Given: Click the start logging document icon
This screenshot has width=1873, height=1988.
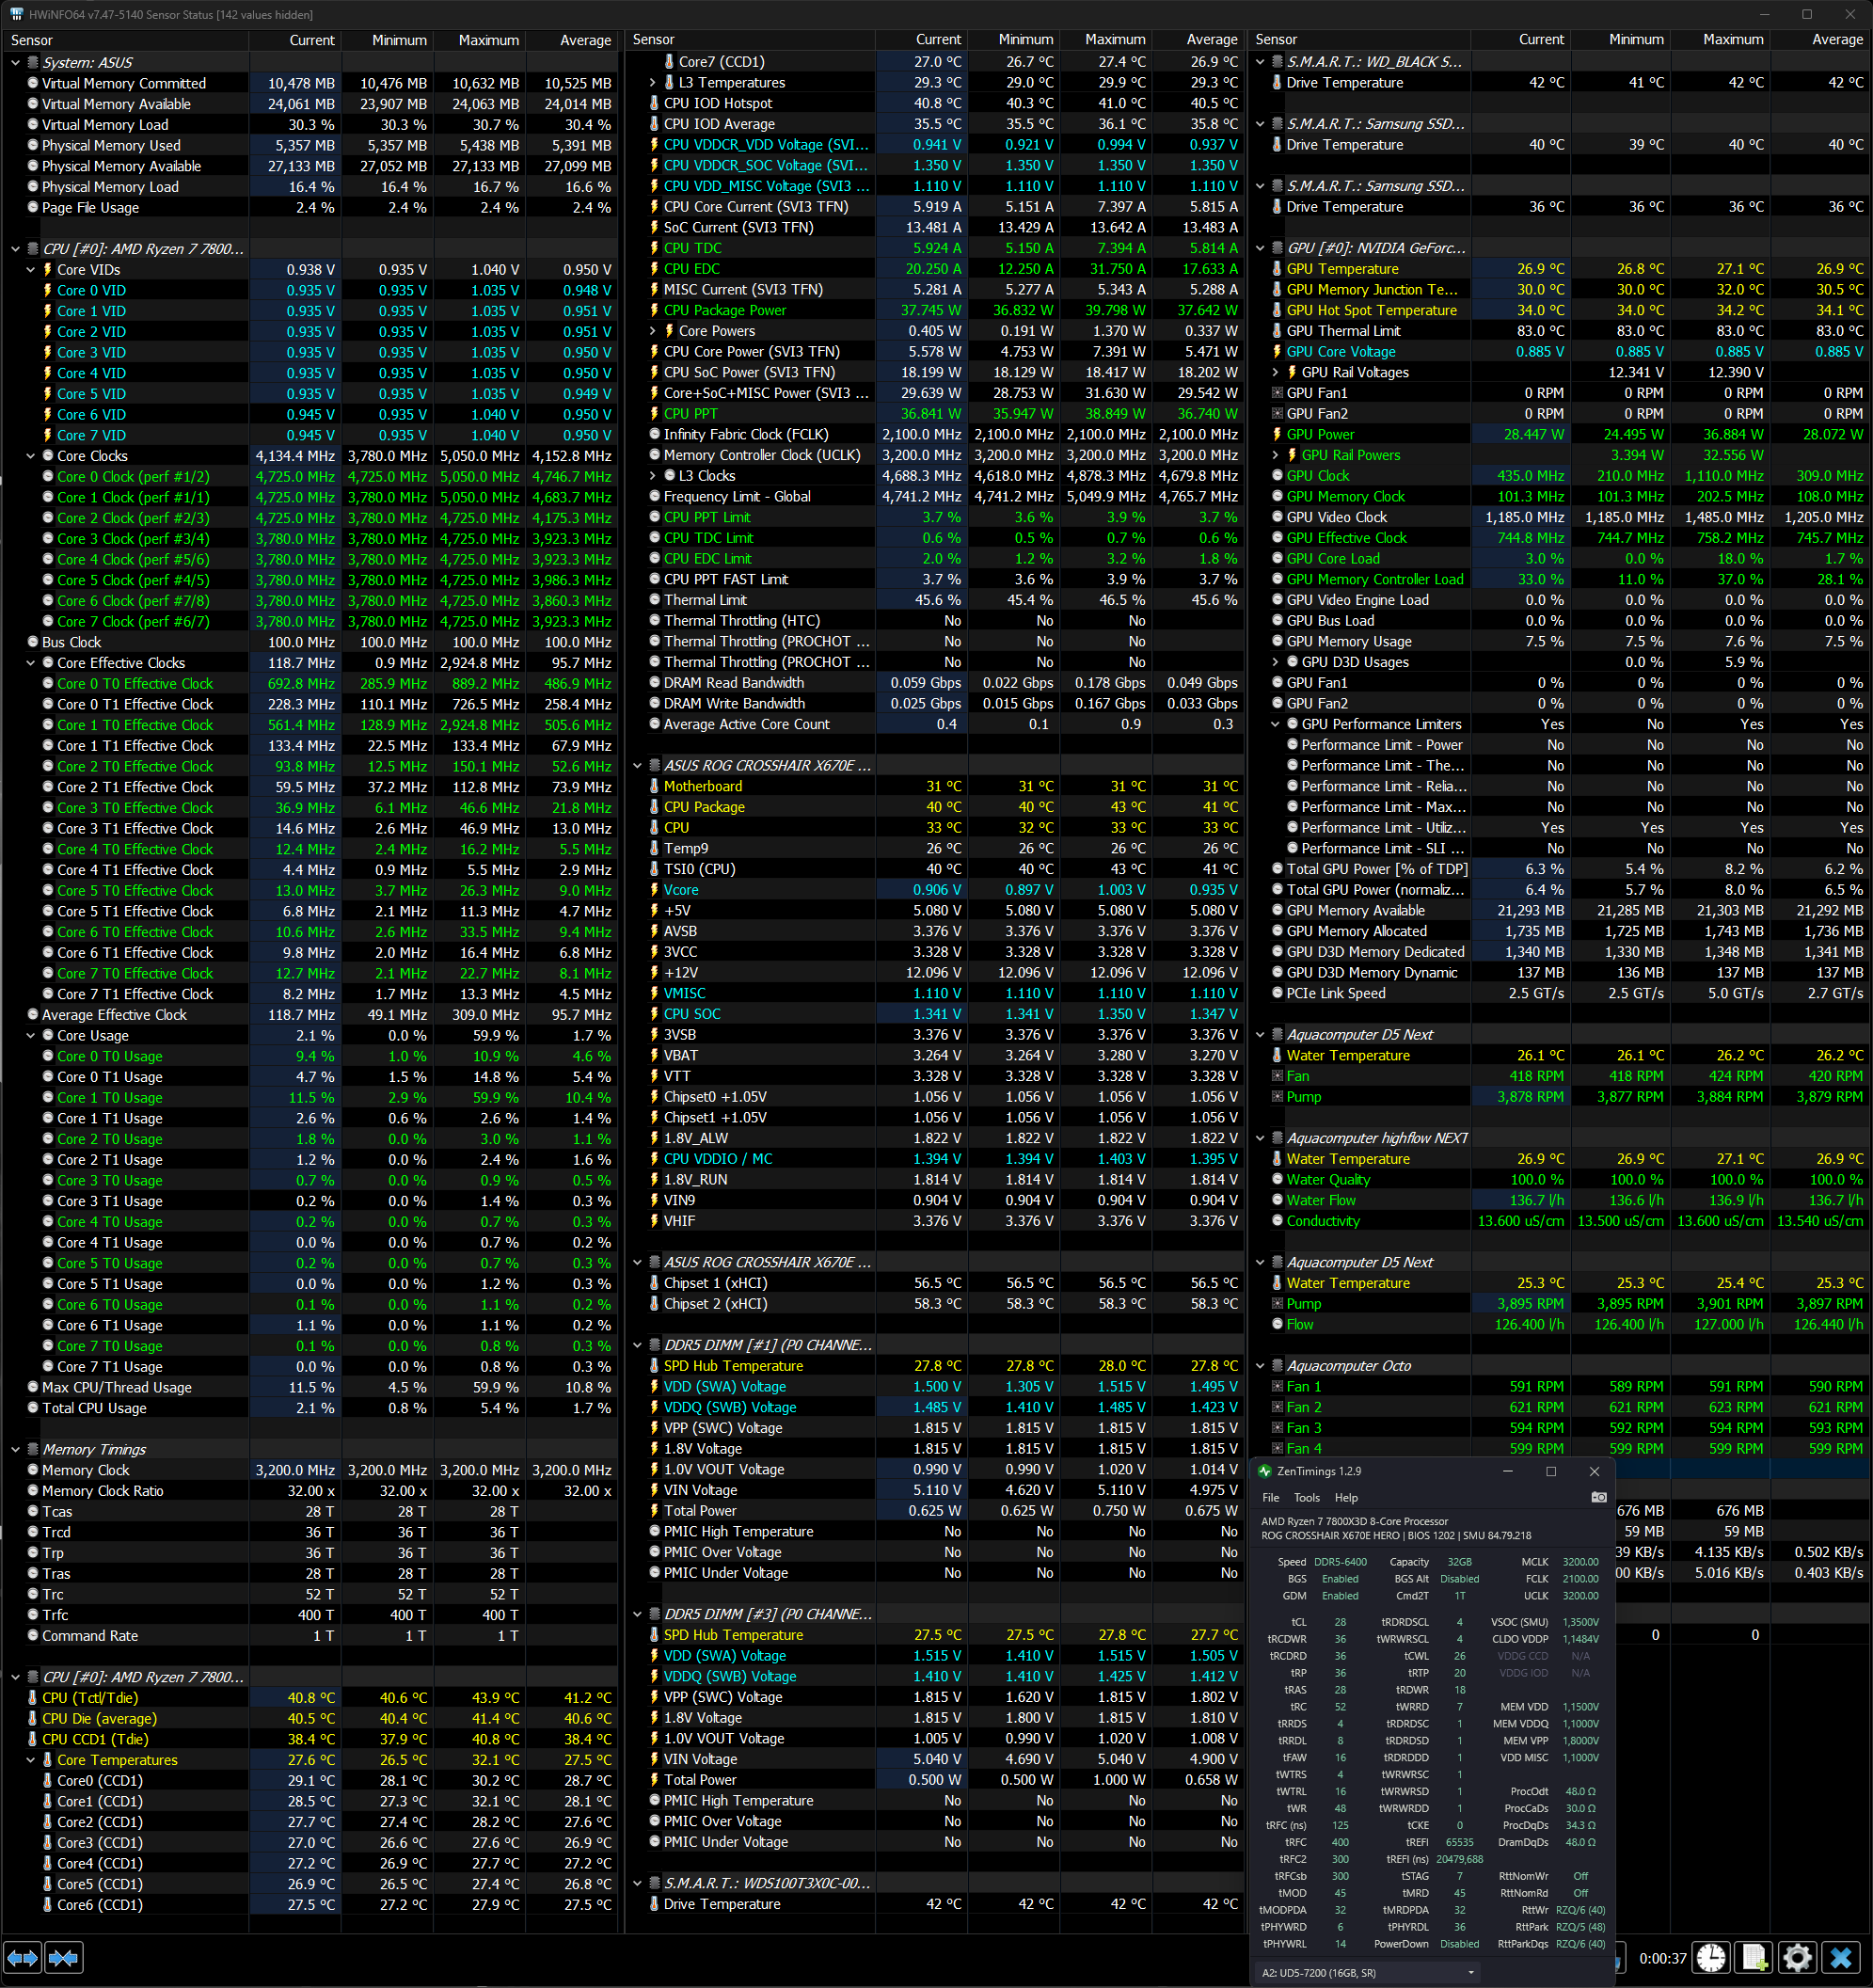Looking at the screenshot, I should [x=1753, y=1957].
